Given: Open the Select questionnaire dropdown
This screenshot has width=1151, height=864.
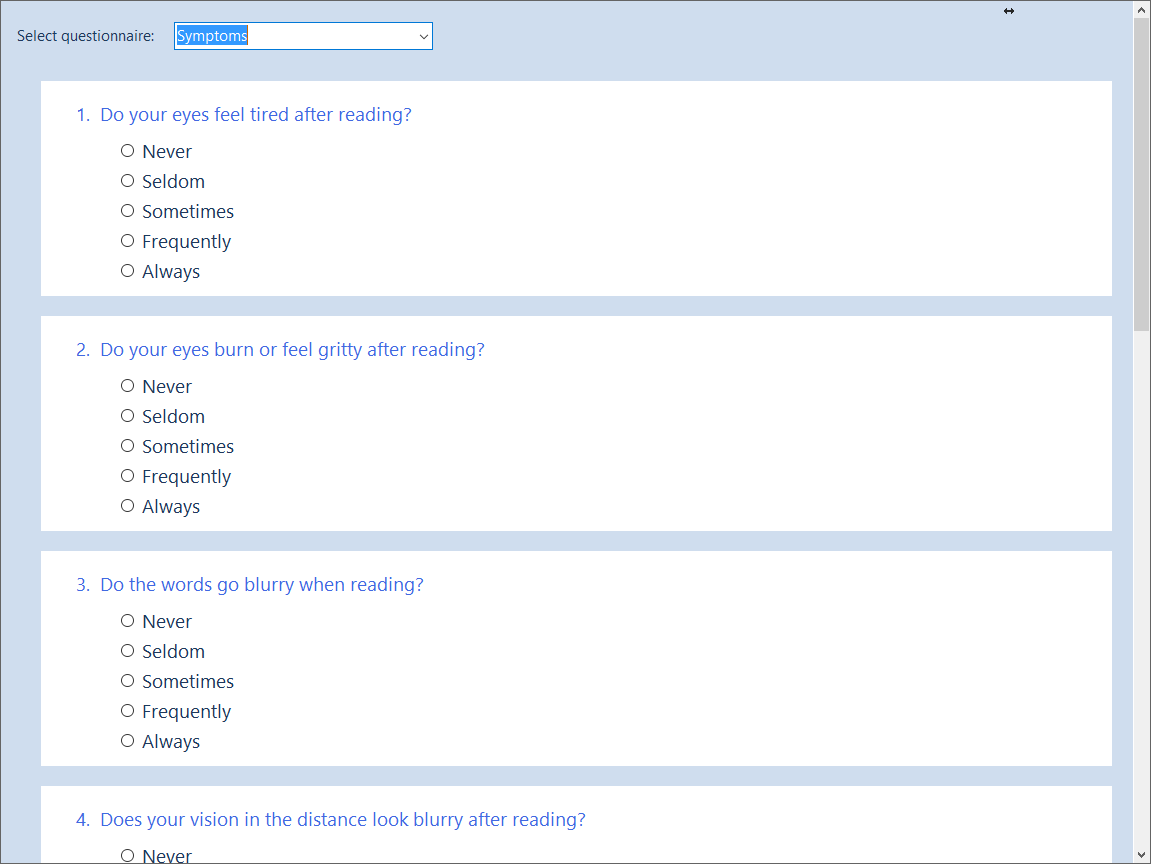Looking at the screenshot, I should 303,36.
